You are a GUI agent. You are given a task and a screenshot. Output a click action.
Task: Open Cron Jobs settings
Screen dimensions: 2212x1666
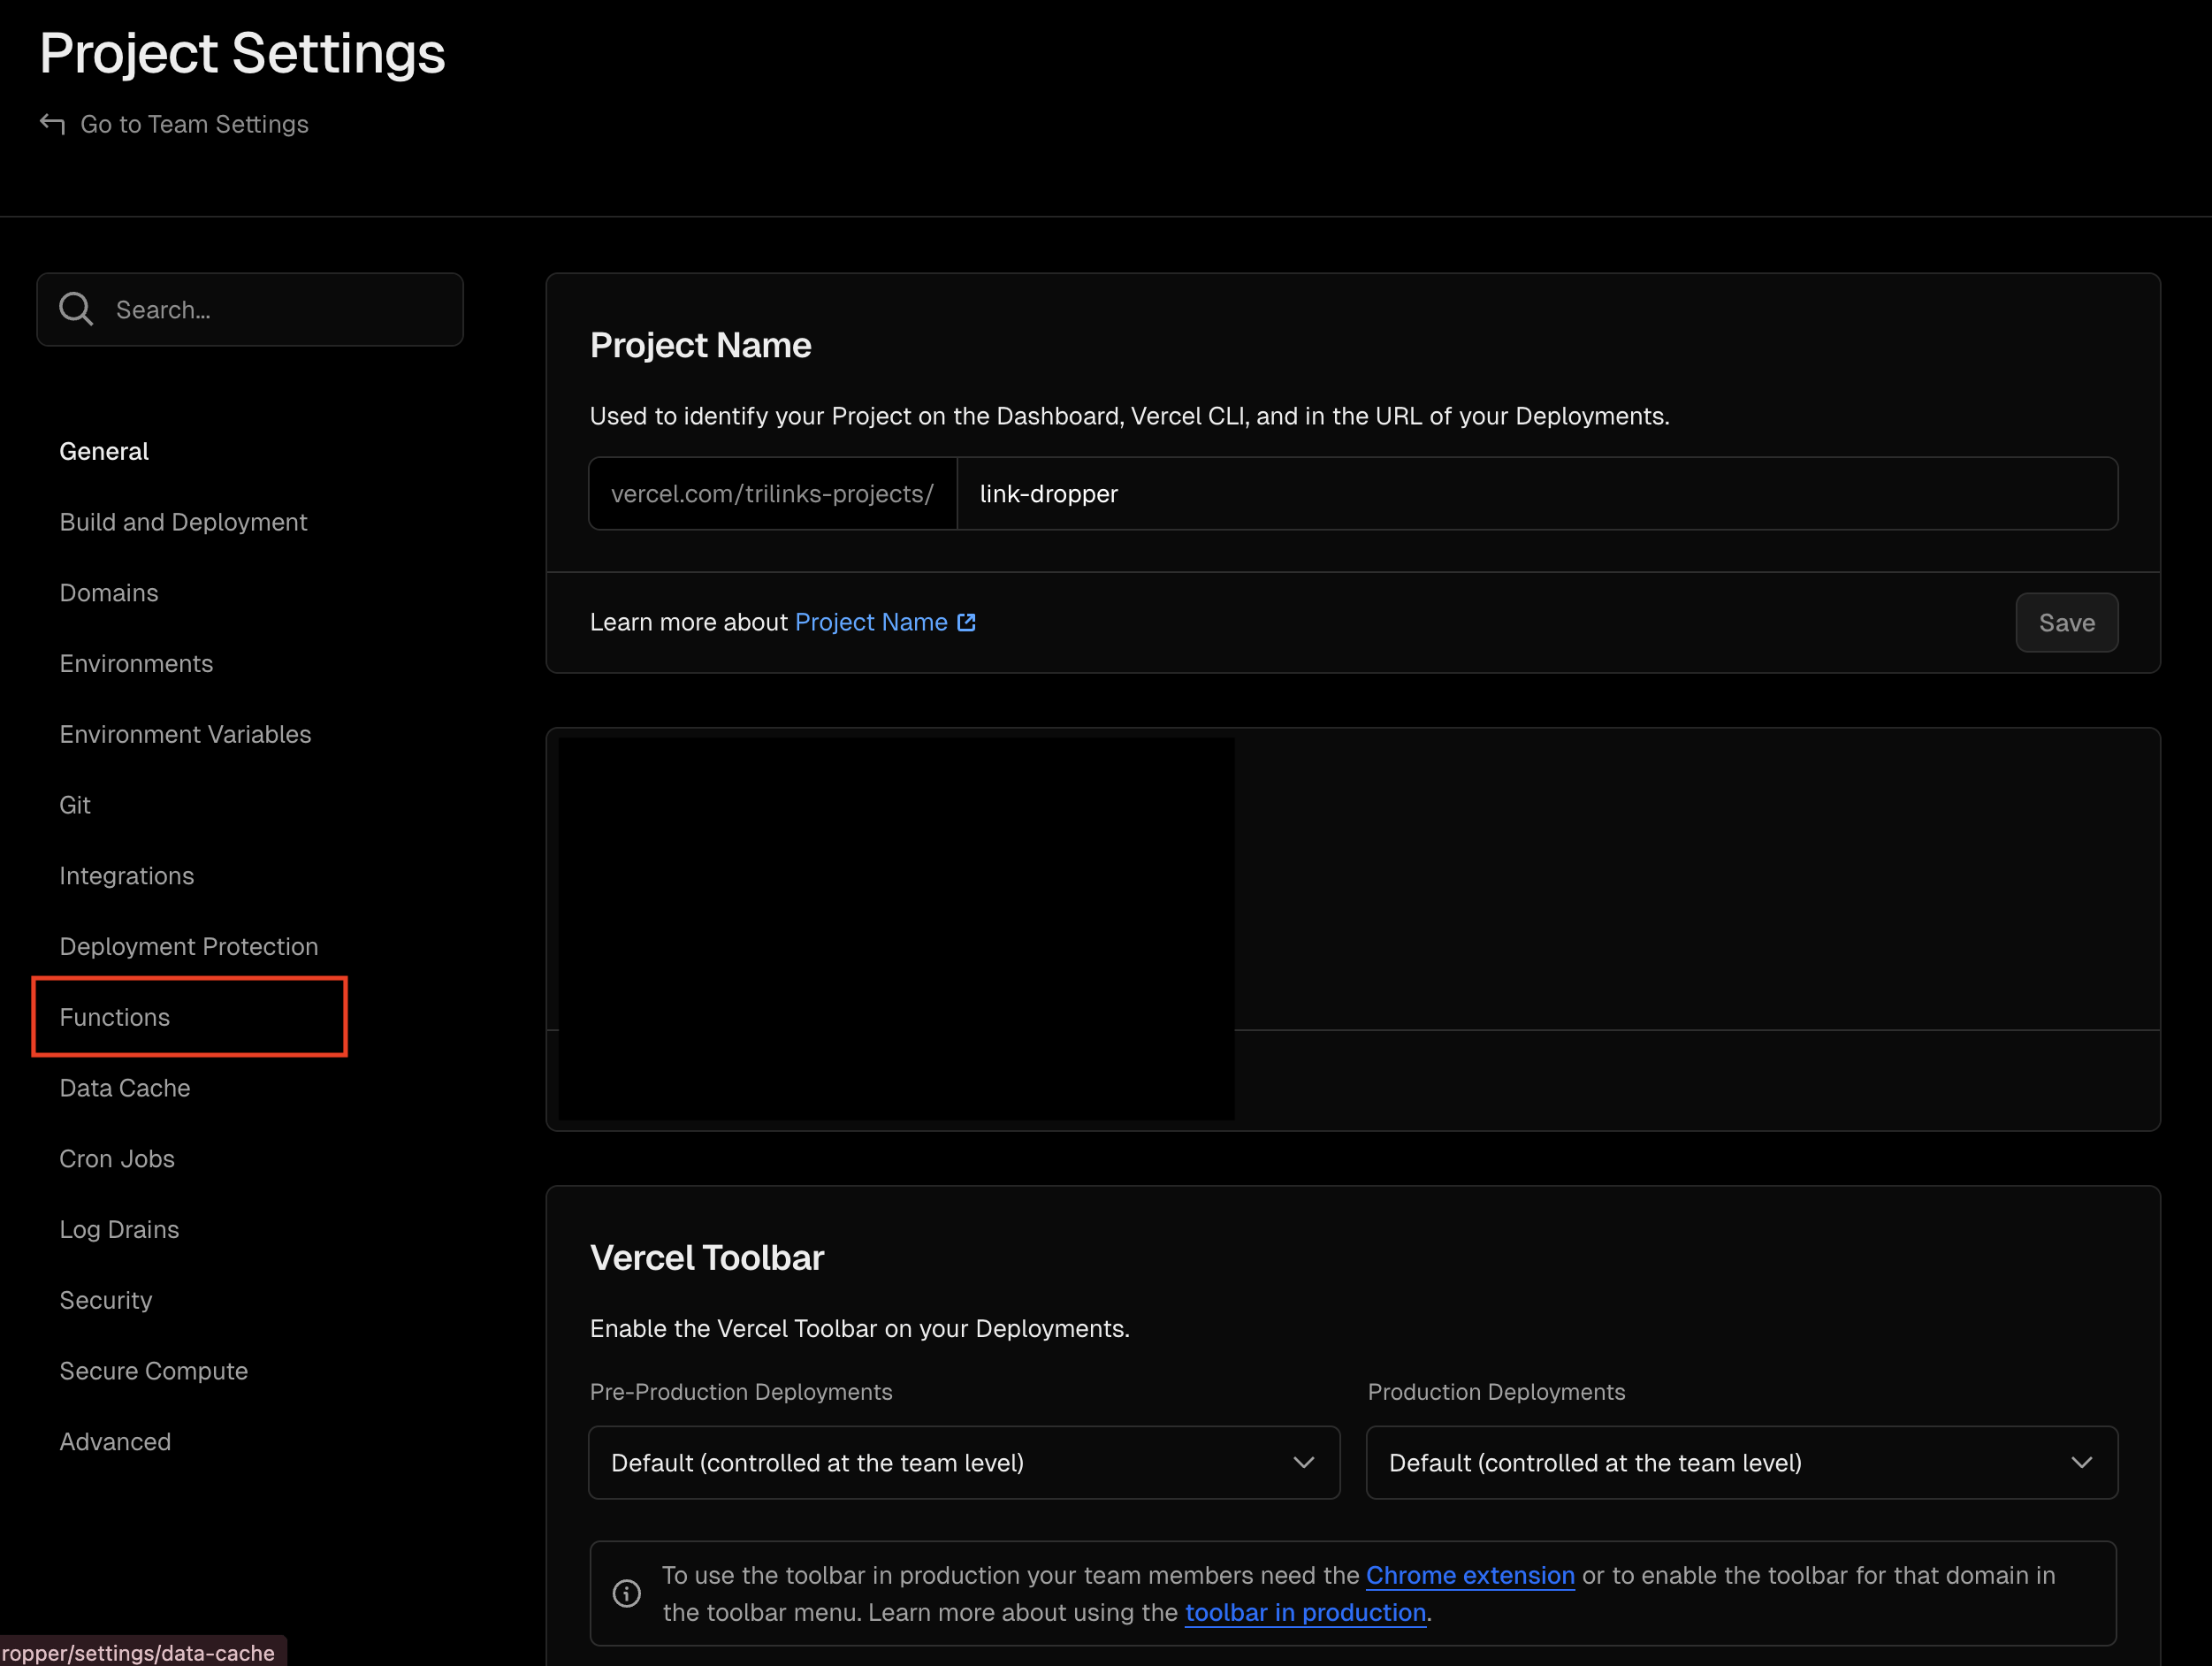coord(117,1158)
